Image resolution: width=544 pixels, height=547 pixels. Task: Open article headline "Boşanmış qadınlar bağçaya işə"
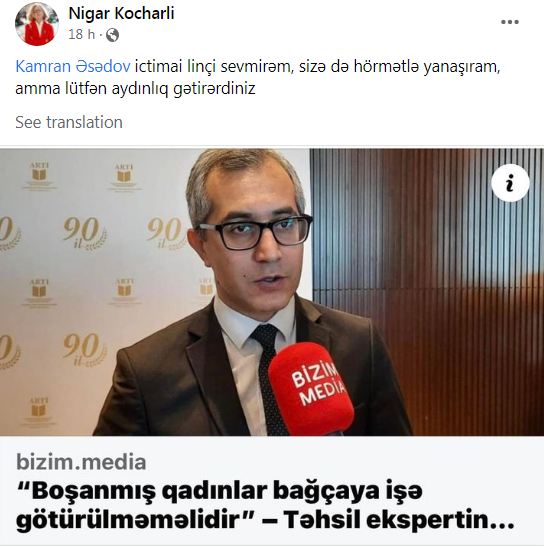pyautogui.click(x=219, y=491)
